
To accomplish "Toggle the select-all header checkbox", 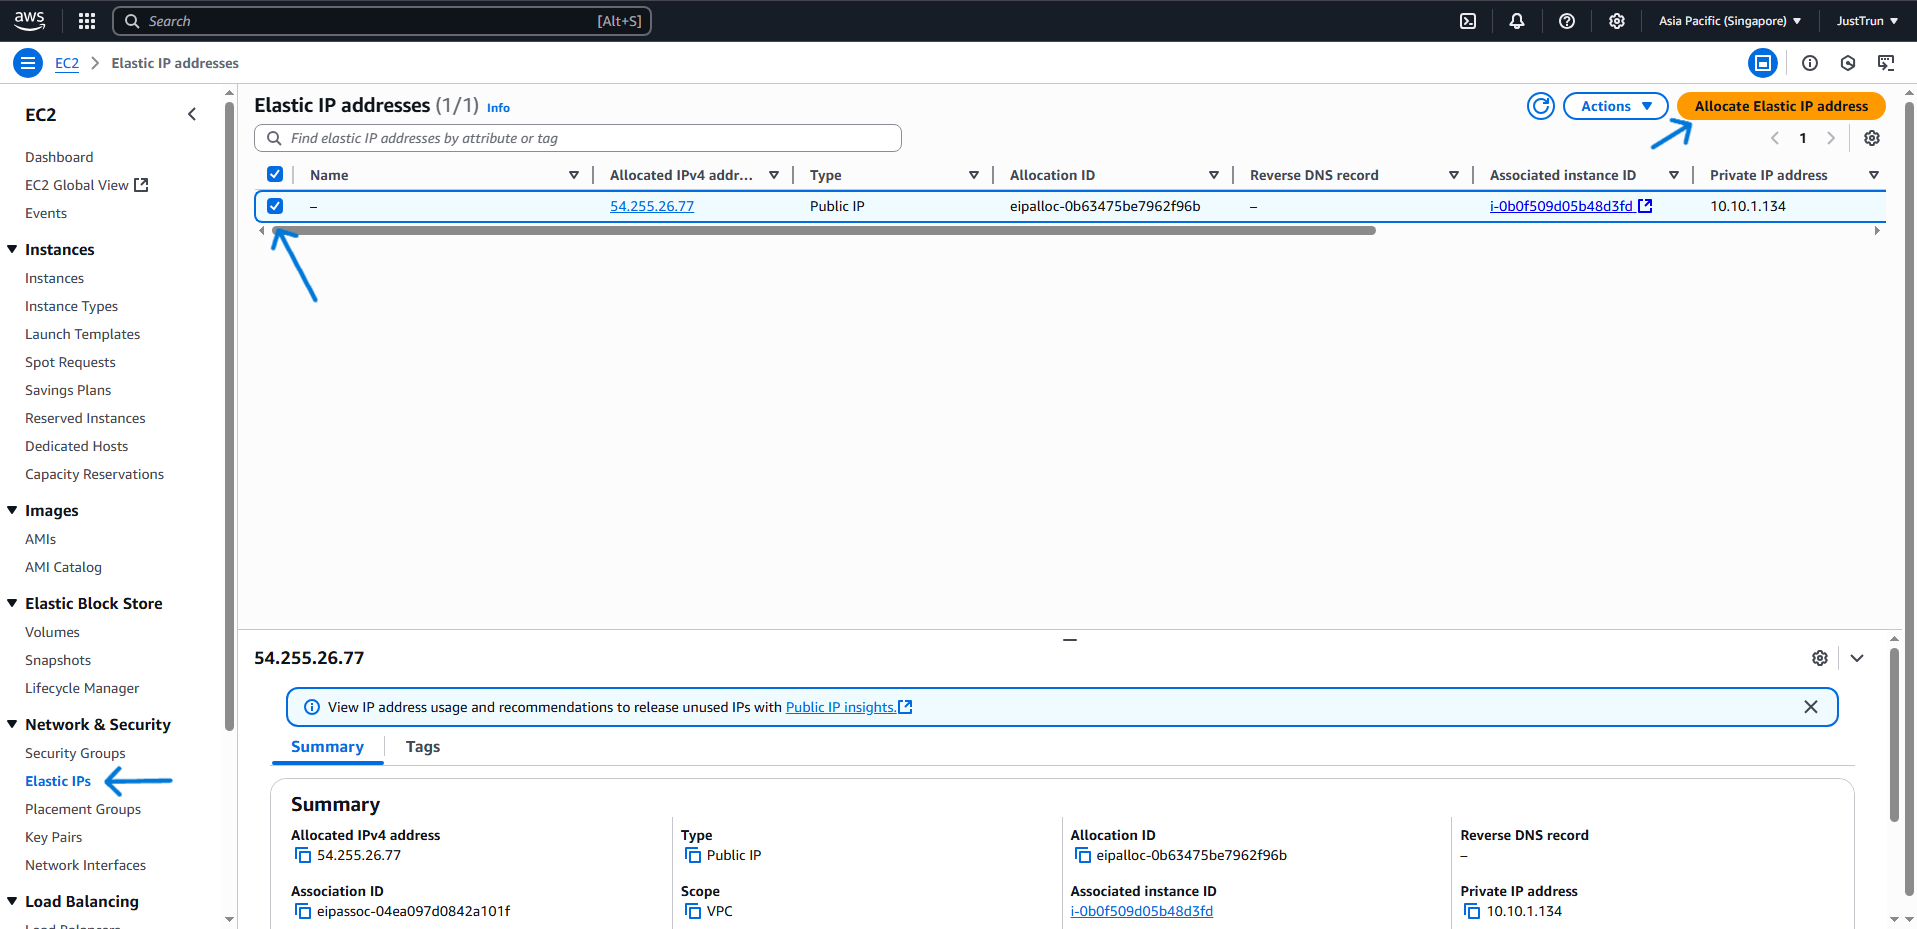I will tap(275, 174).
